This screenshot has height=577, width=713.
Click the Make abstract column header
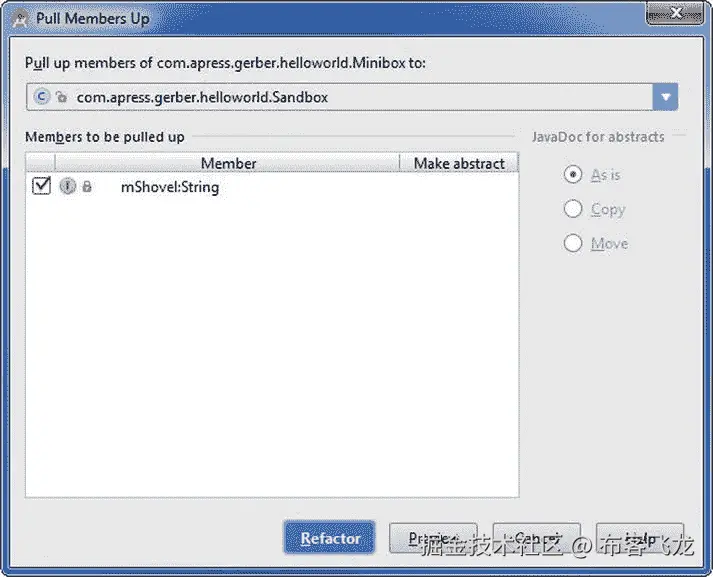coord(459,163)
